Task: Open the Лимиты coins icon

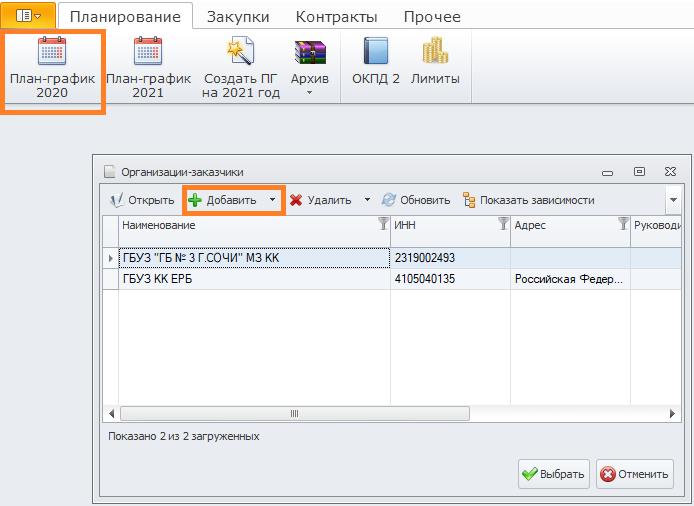Action: point(435,50)
